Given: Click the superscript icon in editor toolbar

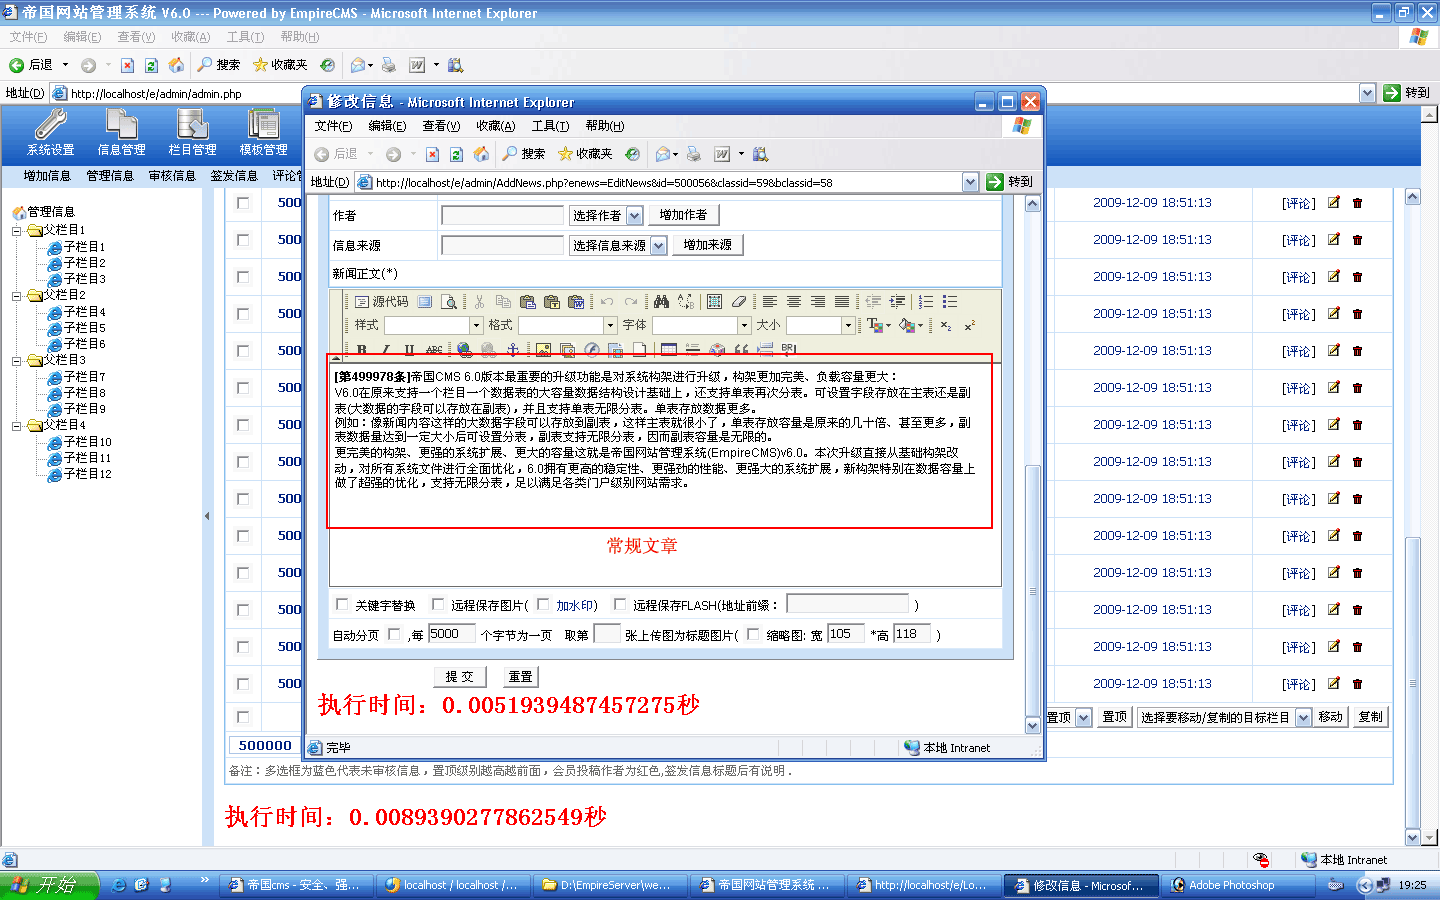Looking at the screenshot, I should click(x=969, y=325).
